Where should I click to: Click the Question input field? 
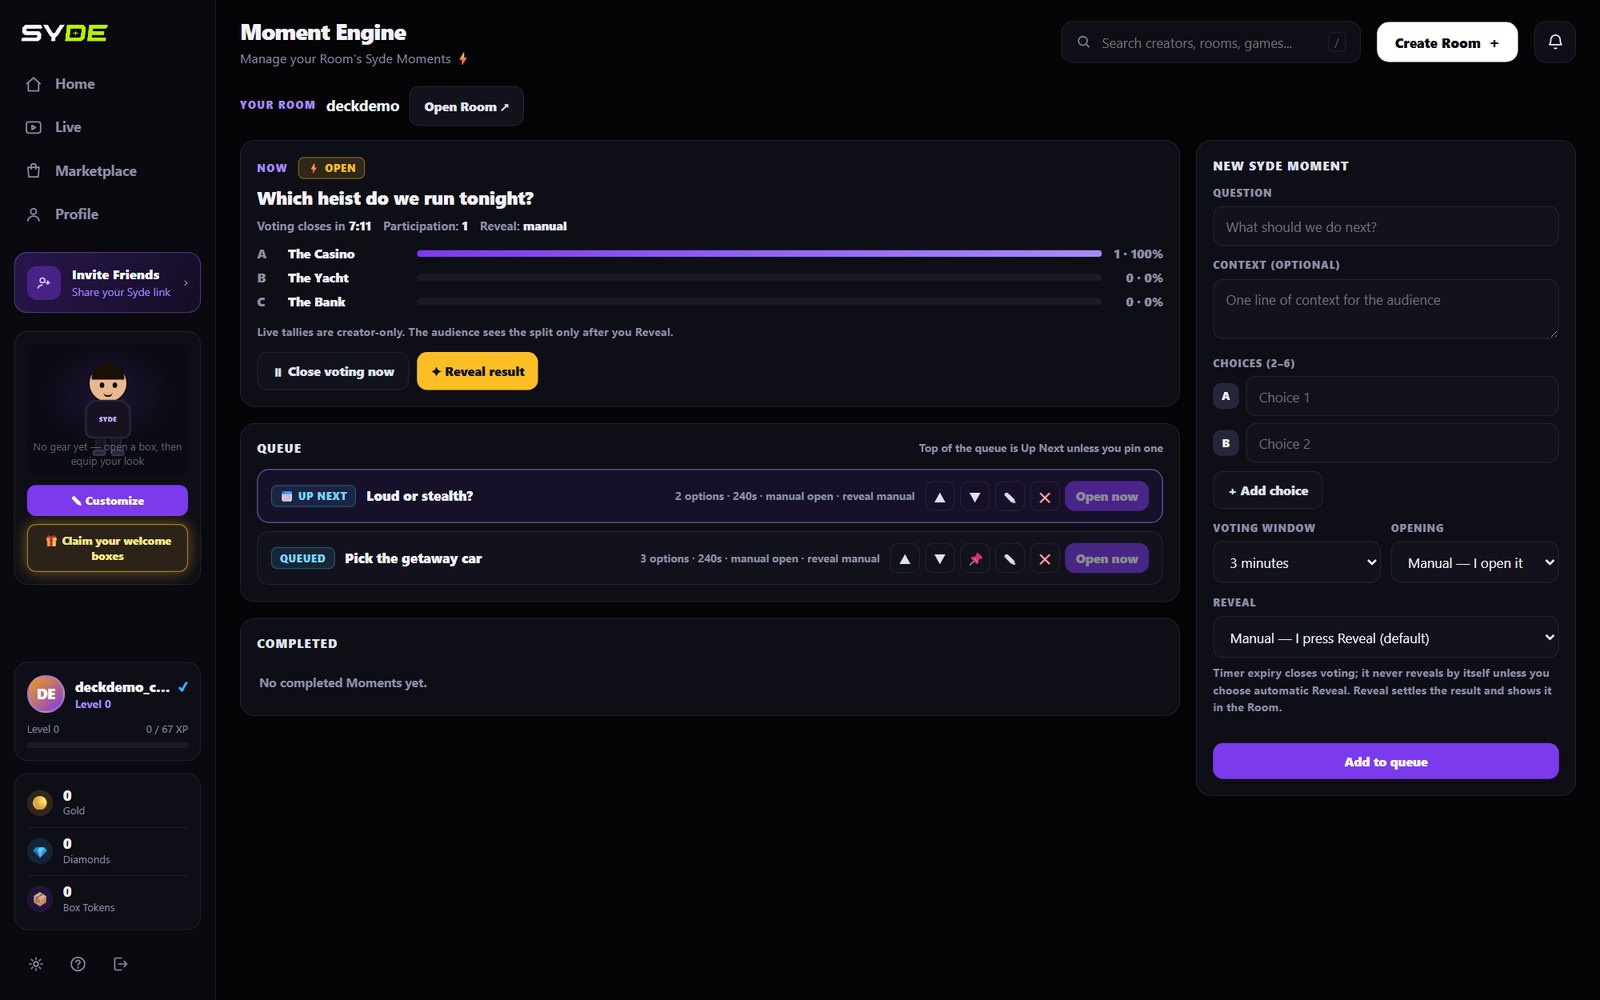coord(1386,226)
